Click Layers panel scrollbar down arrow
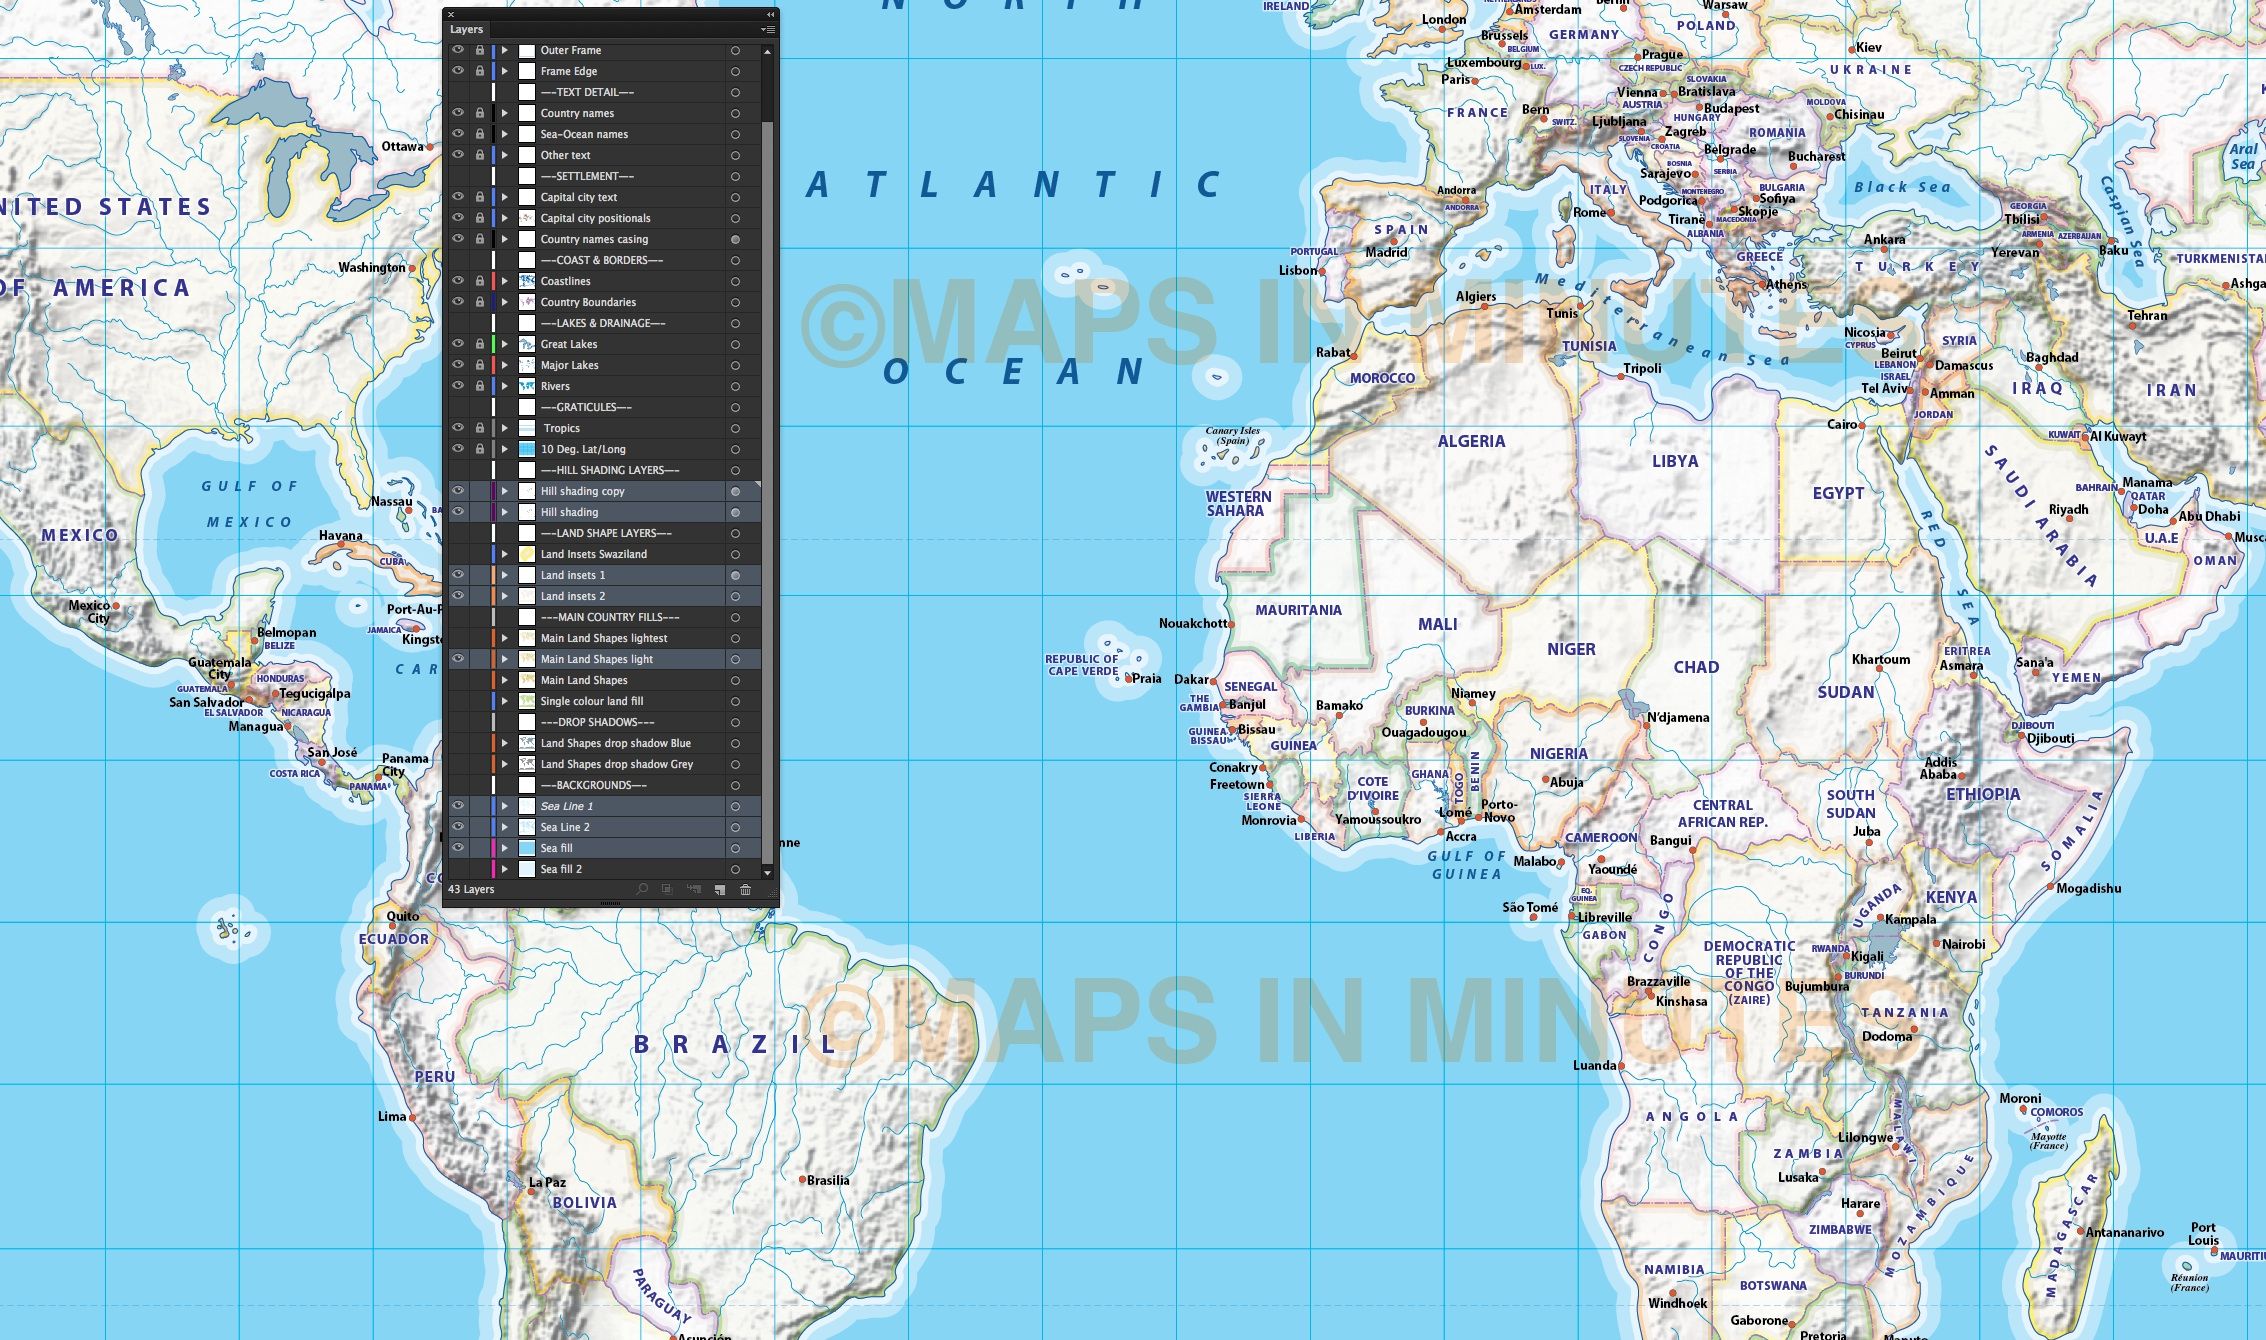The height and width of the screenshot is (1340, 2266). pos(767,872)
